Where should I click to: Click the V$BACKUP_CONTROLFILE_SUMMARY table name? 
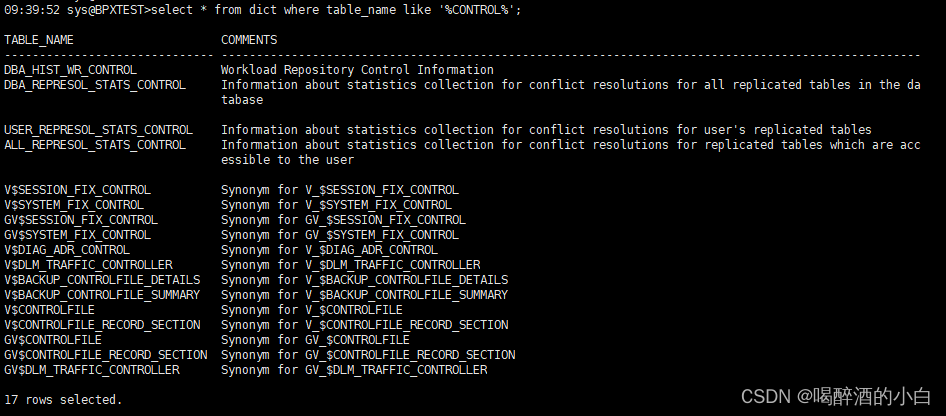102,295
